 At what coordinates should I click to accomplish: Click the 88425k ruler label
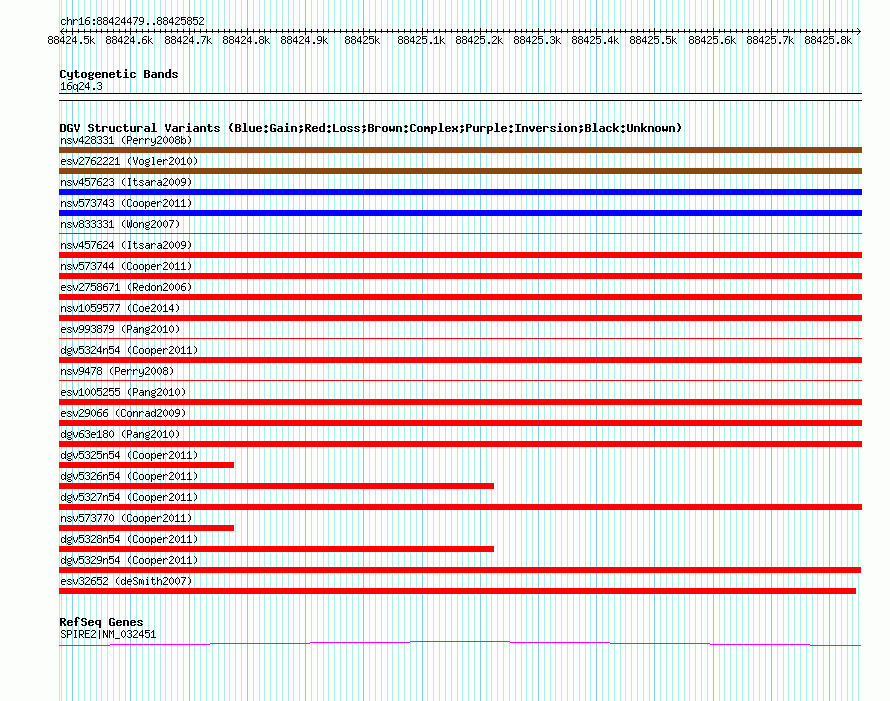click(362, 40)
